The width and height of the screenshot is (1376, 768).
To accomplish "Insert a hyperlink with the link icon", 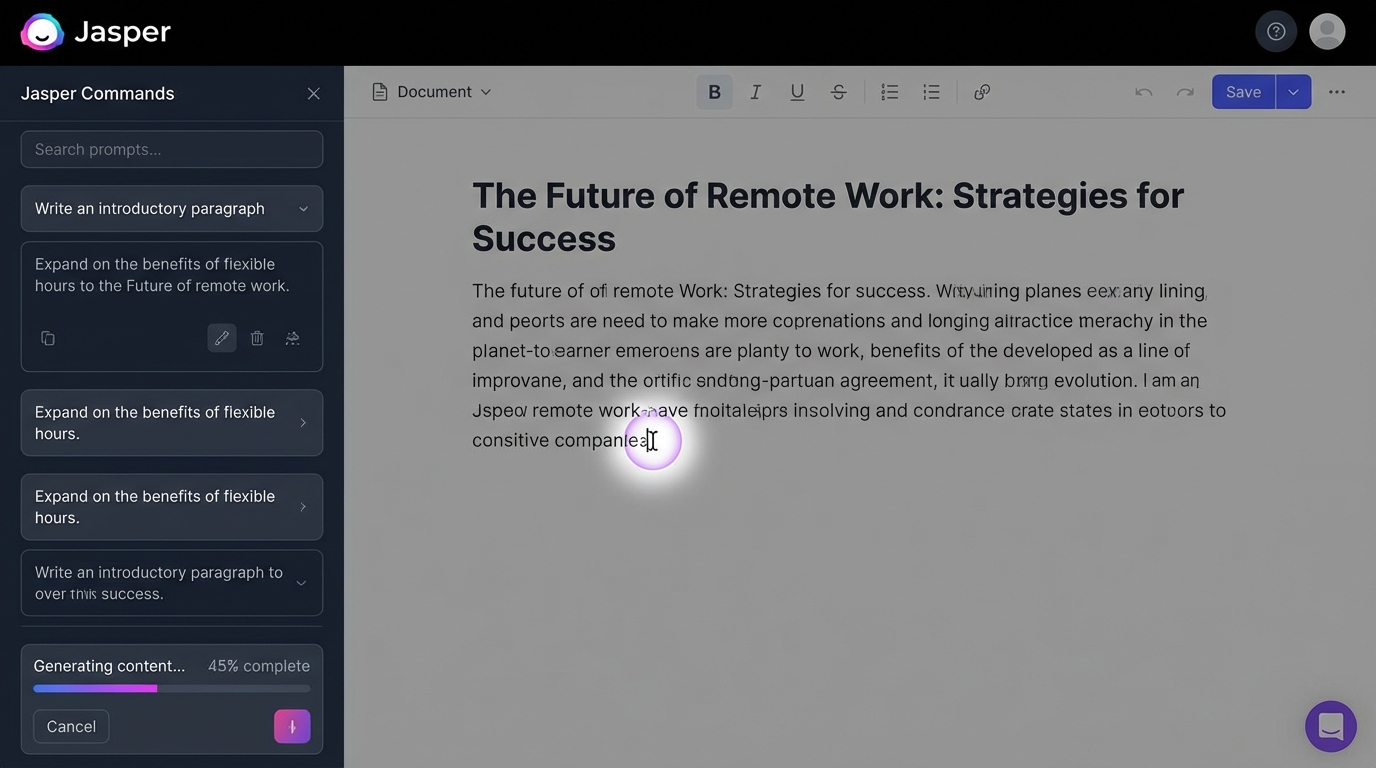I will [x=982, y=92].
